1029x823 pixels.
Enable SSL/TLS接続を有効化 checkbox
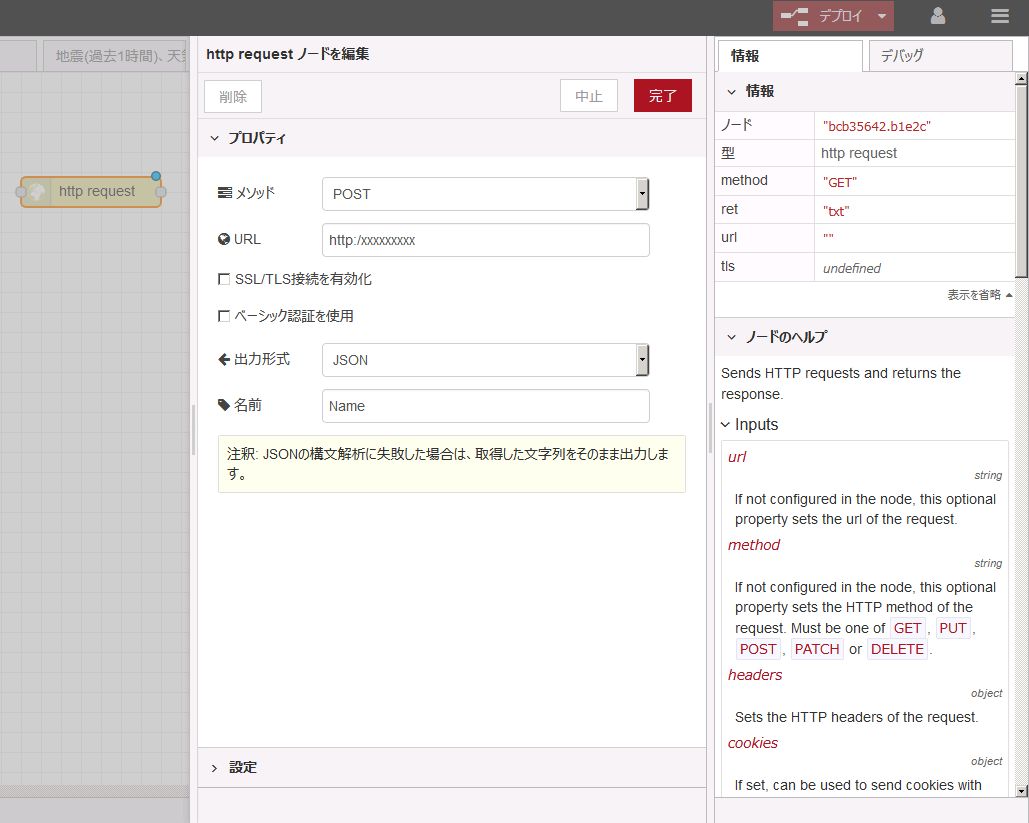[224, 280]
